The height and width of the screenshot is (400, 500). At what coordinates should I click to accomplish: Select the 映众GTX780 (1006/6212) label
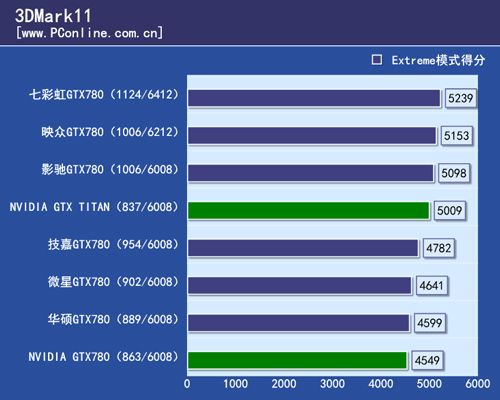pyautogui.click(x=110, y=132)
